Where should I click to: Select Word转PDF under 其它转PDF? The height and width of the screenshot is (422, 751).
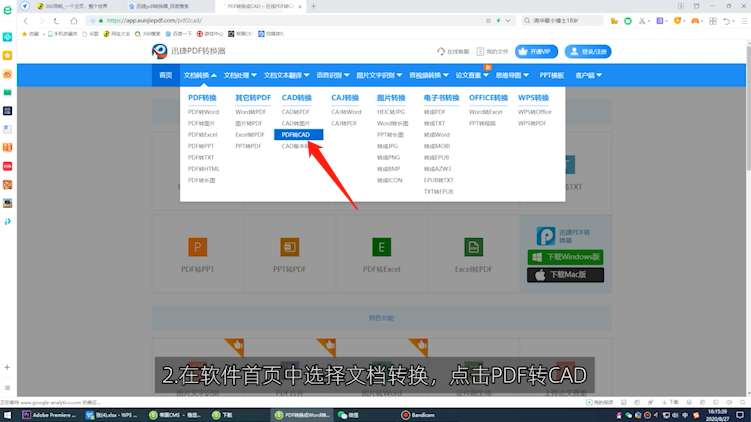(x=250, y=112)
